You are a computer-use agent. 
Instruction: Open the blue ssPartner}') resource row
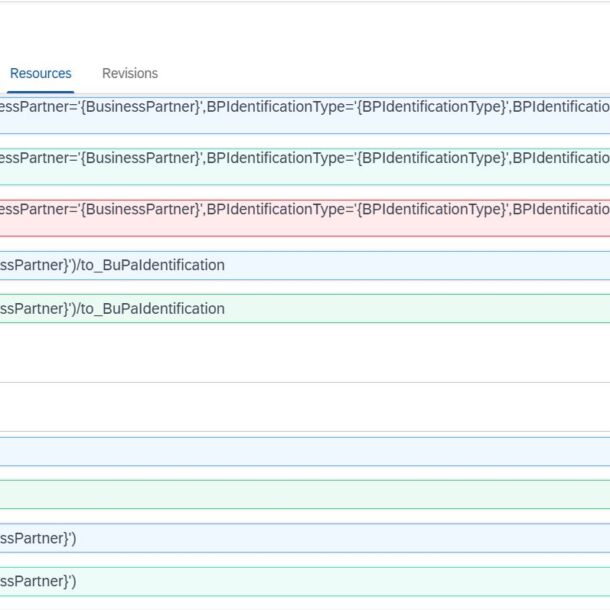coord(305,538)
